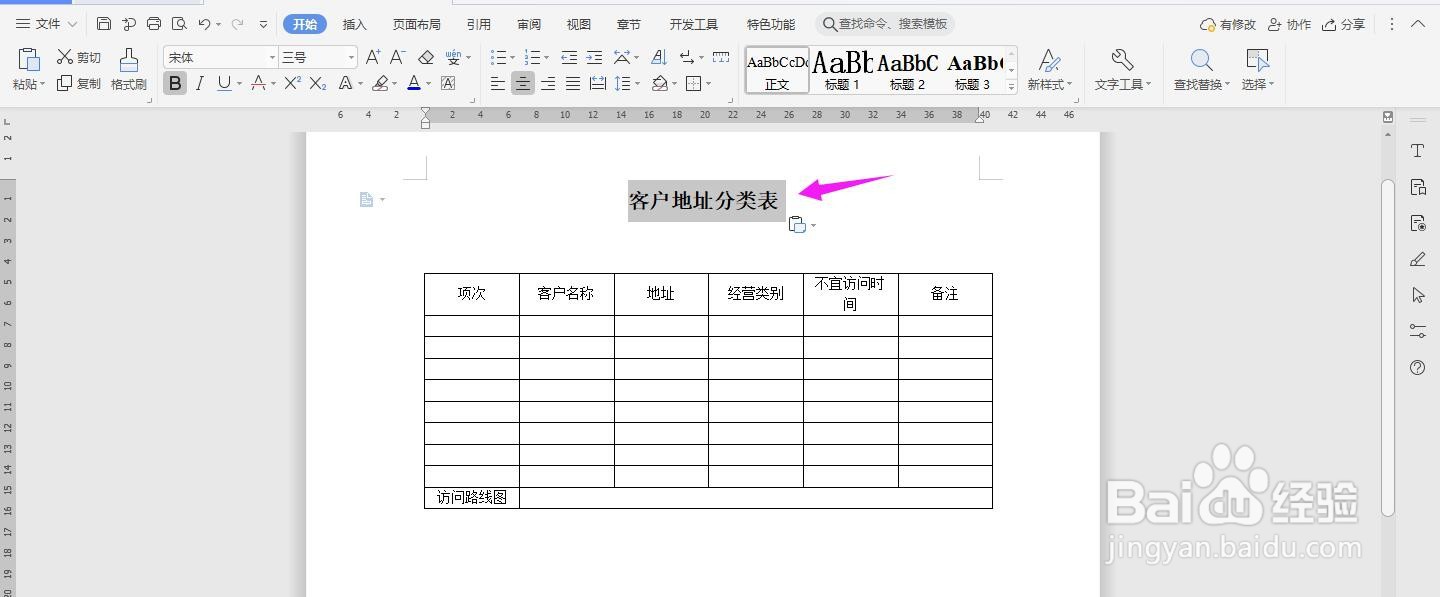Apply superscript X² formatting

pyautogui.click(x=293, y=84)
